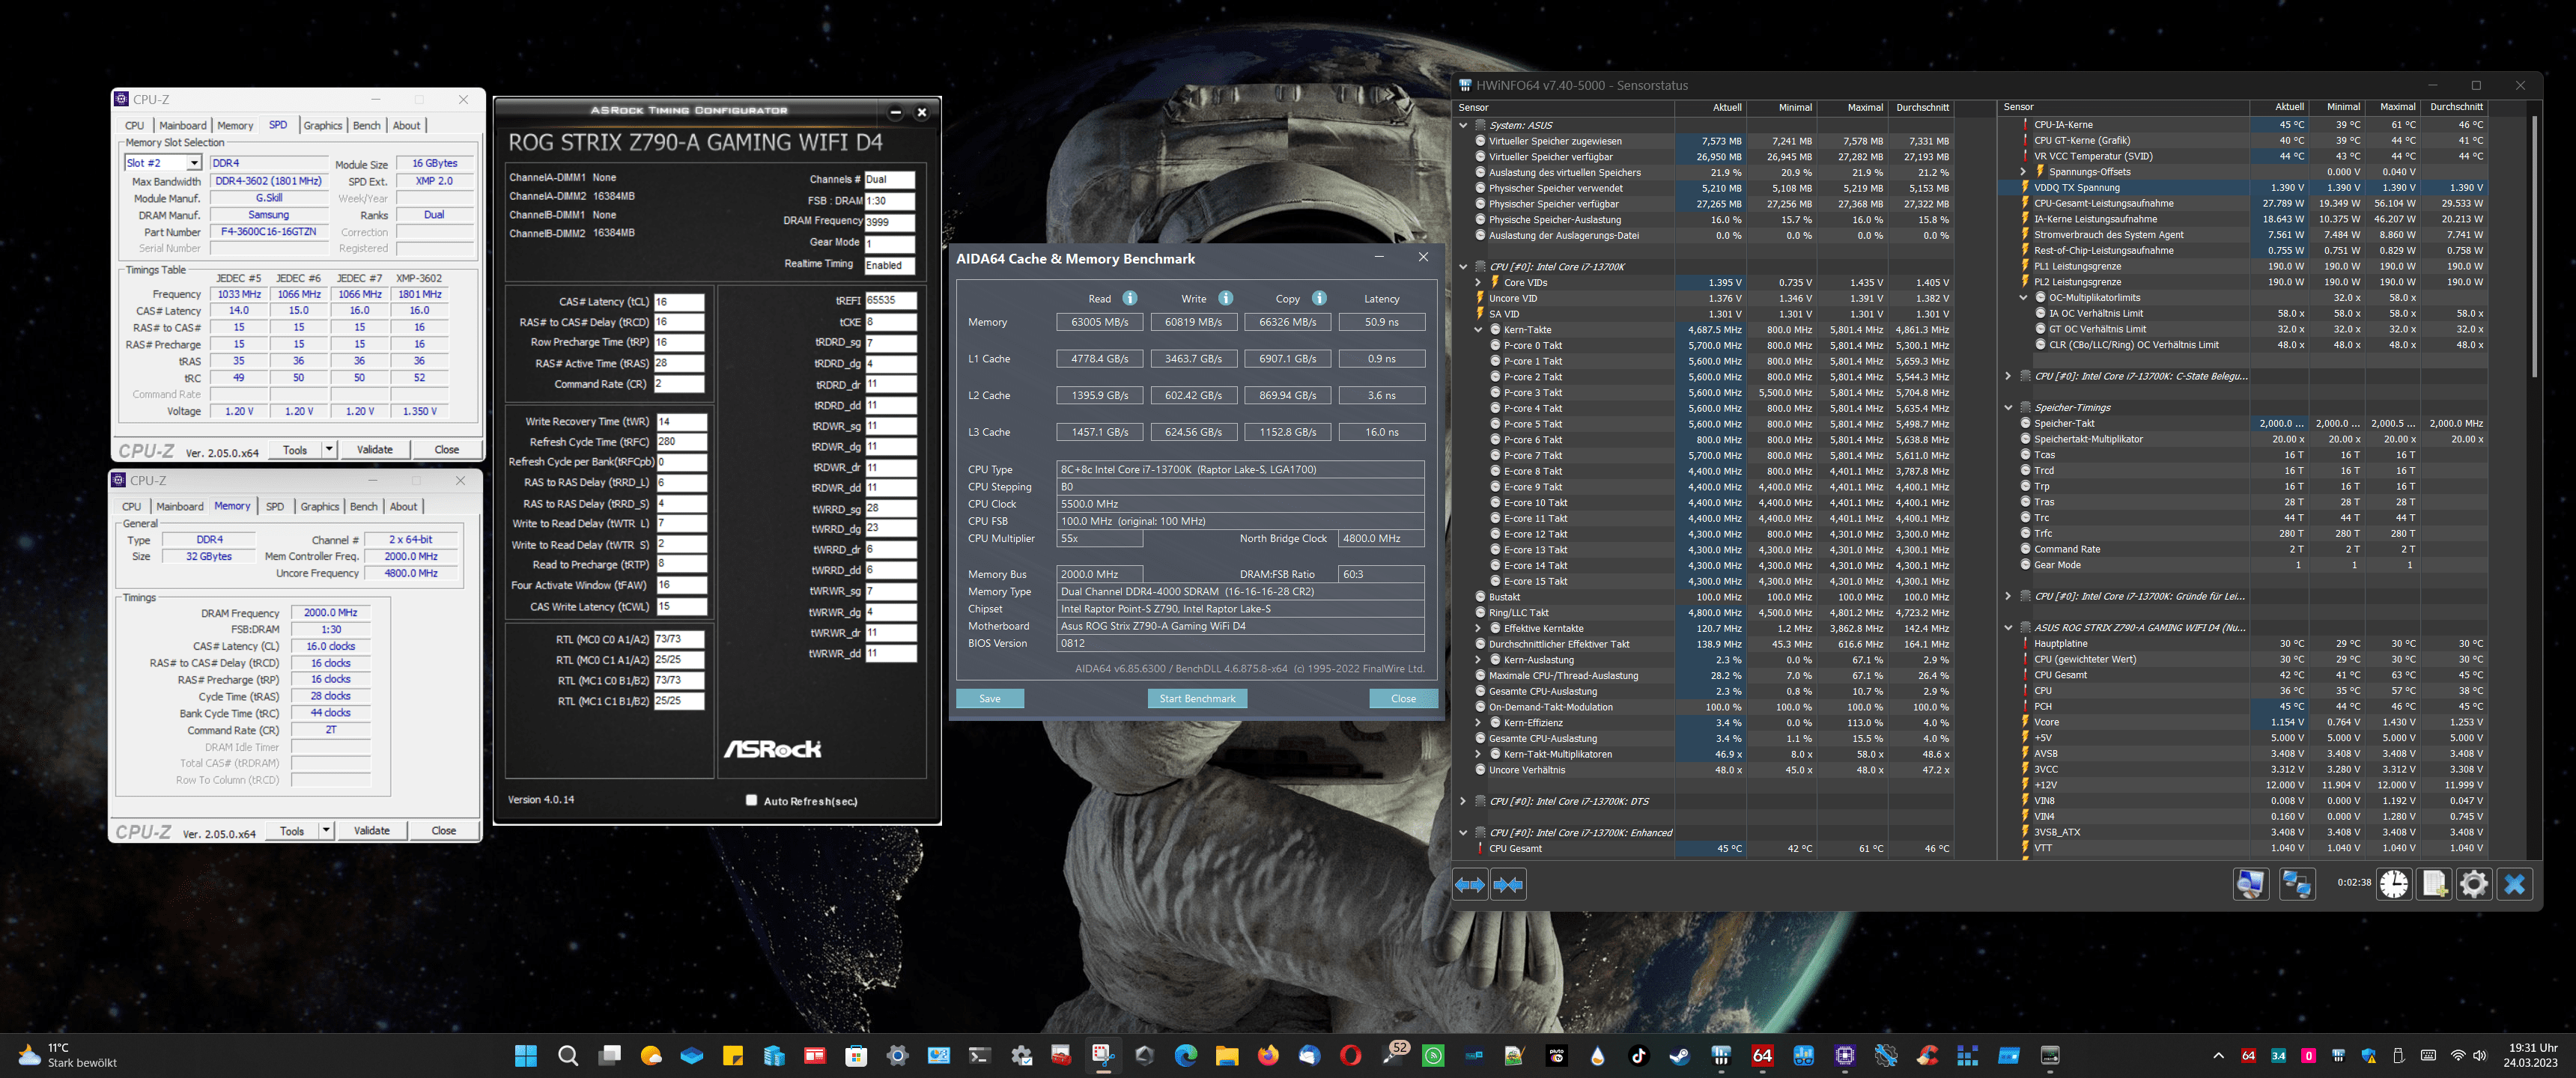Click Validate in lower CPU-Z window
The width and height of the screenshot is (2576, 1078).
372,830
